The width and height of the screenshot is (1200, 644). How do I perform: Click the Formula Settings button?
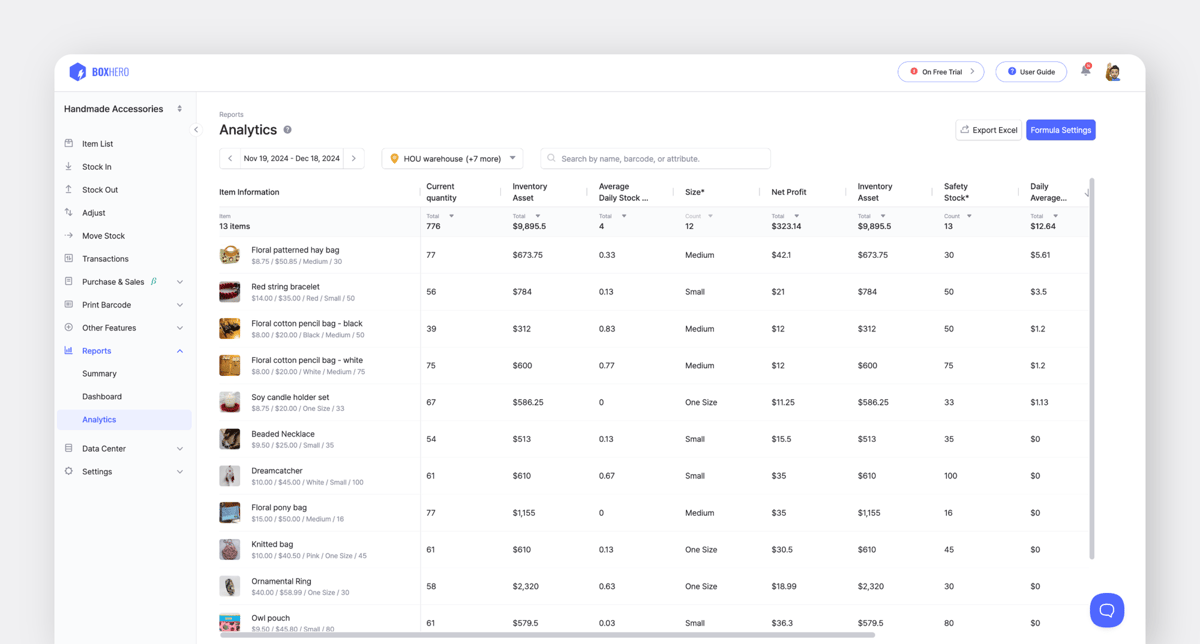1060,130
